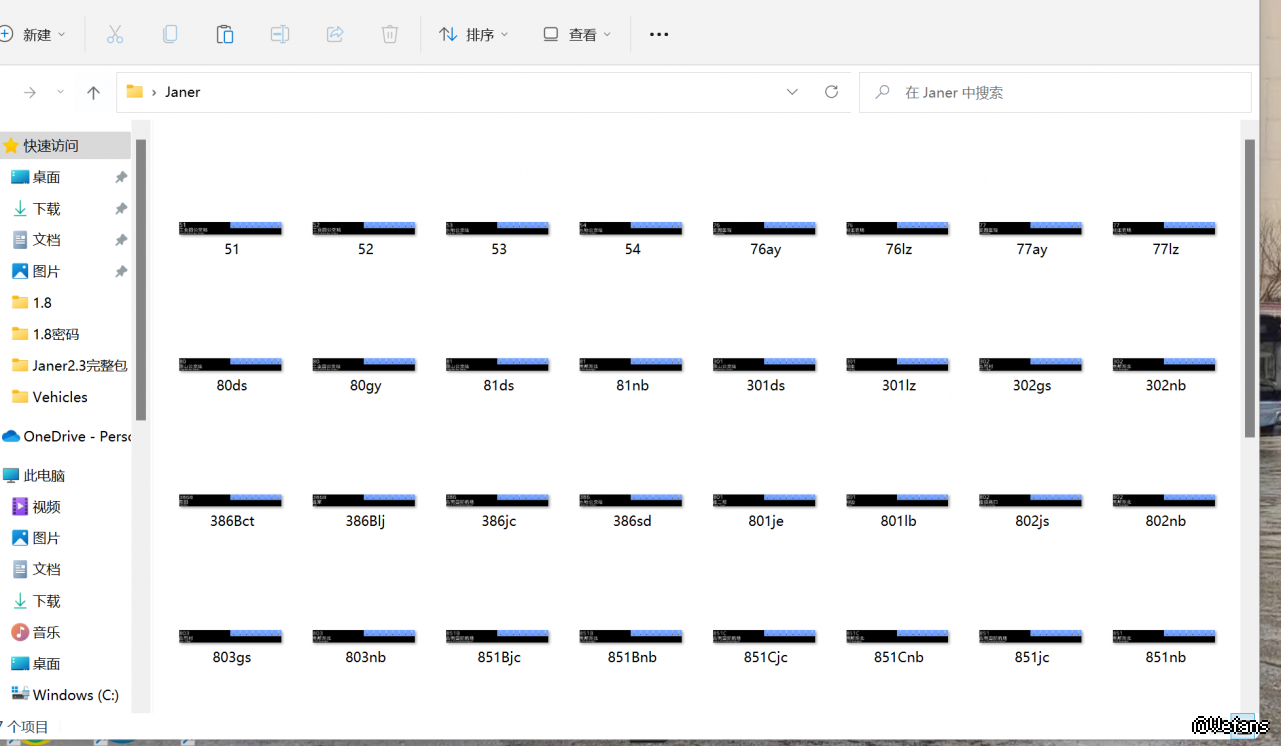Select the 851Cnb file thumbnail
Image resolution: width=1281 pixels, height=746 pixels.
[898, 637]
